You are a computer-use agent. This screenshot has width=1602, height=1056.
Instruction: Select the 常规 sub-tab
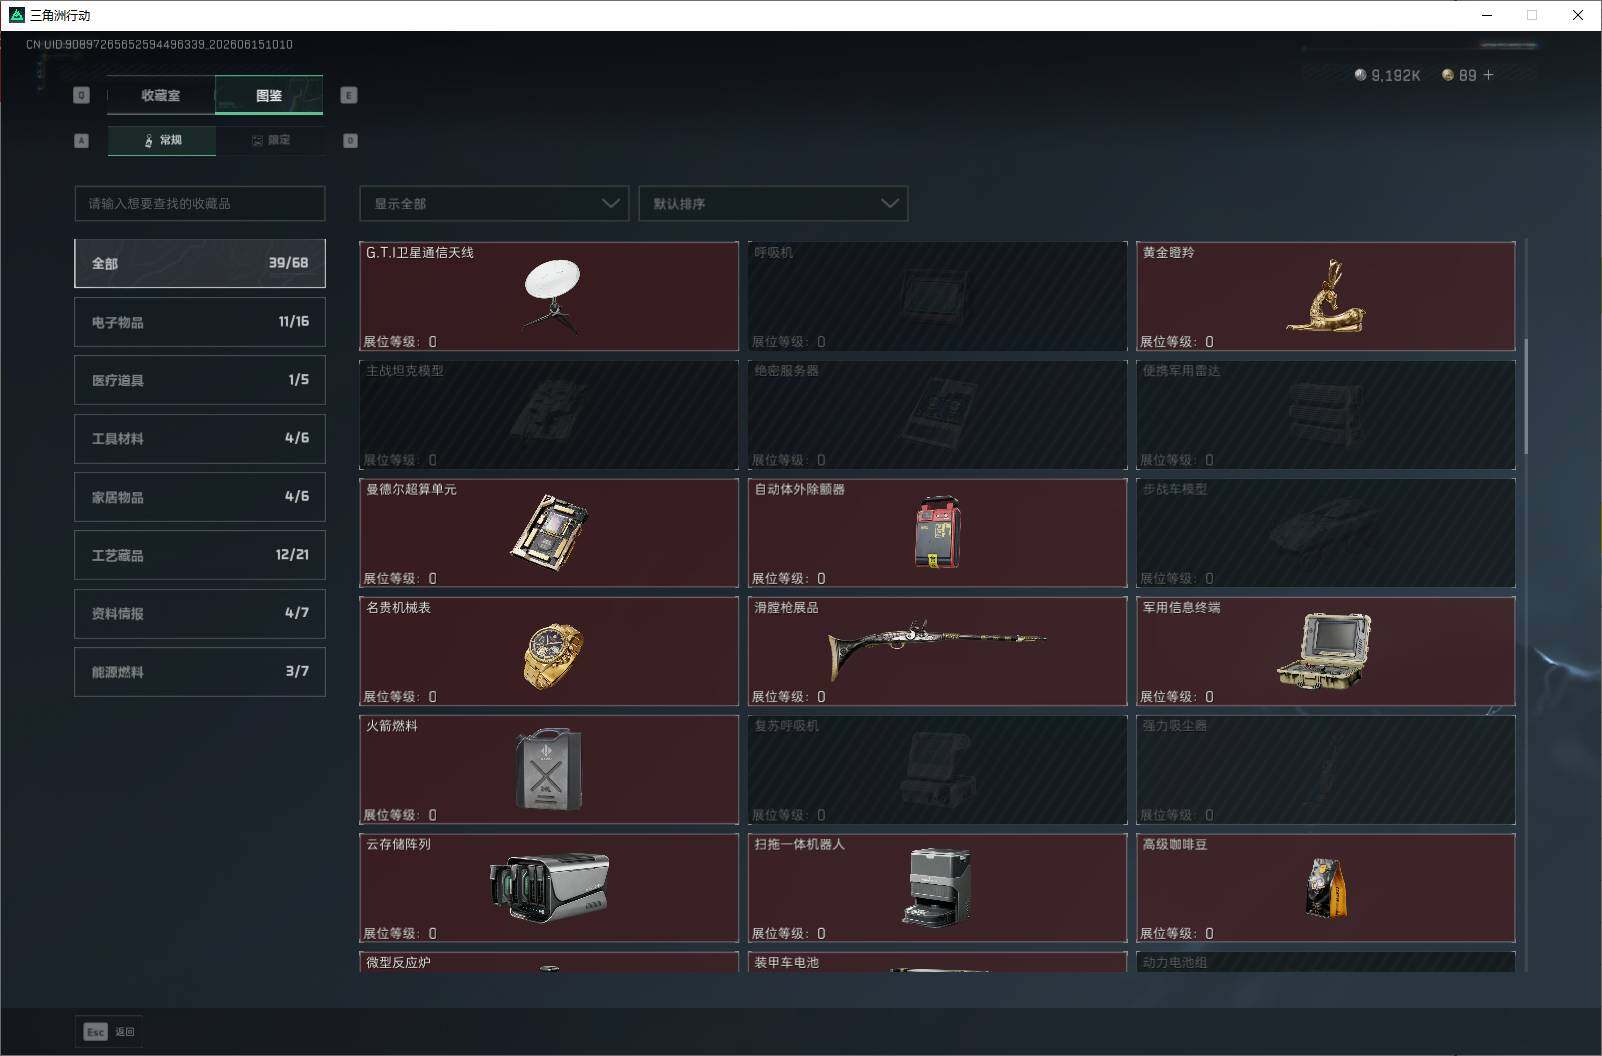click(162, 141)
